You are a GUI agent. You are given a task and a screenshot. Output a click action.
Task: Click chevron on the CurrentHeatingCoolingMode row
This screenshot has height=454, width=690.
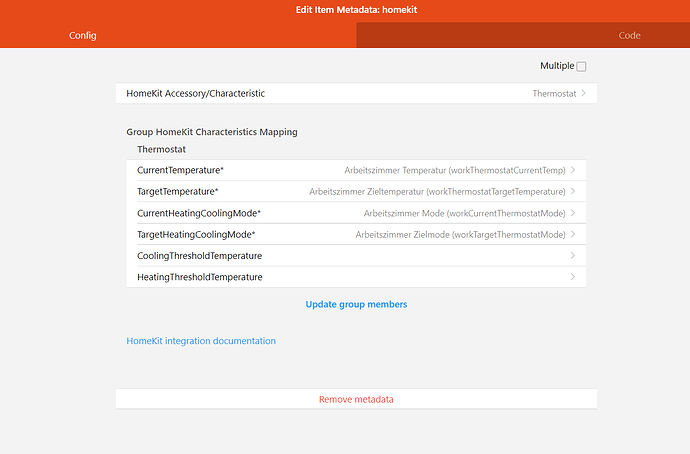coord(573,213)
